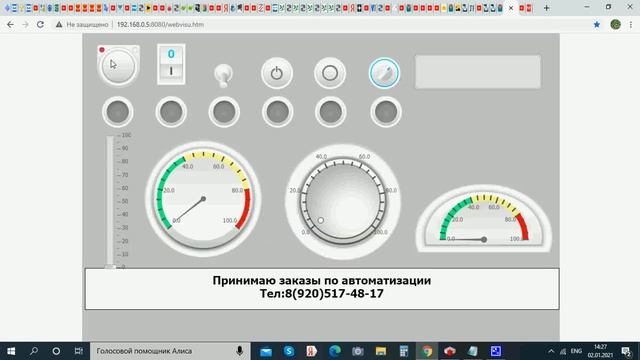
Task: Open the blue square app on taskbar
Action: 496,351
